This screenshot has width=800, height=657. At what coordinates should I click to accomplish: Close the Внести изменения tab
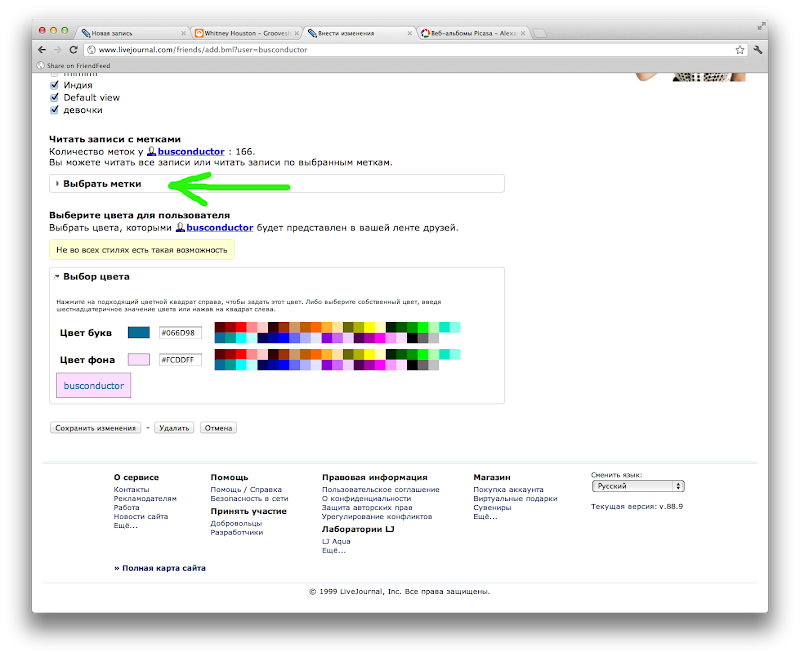(x=410, y=33)
